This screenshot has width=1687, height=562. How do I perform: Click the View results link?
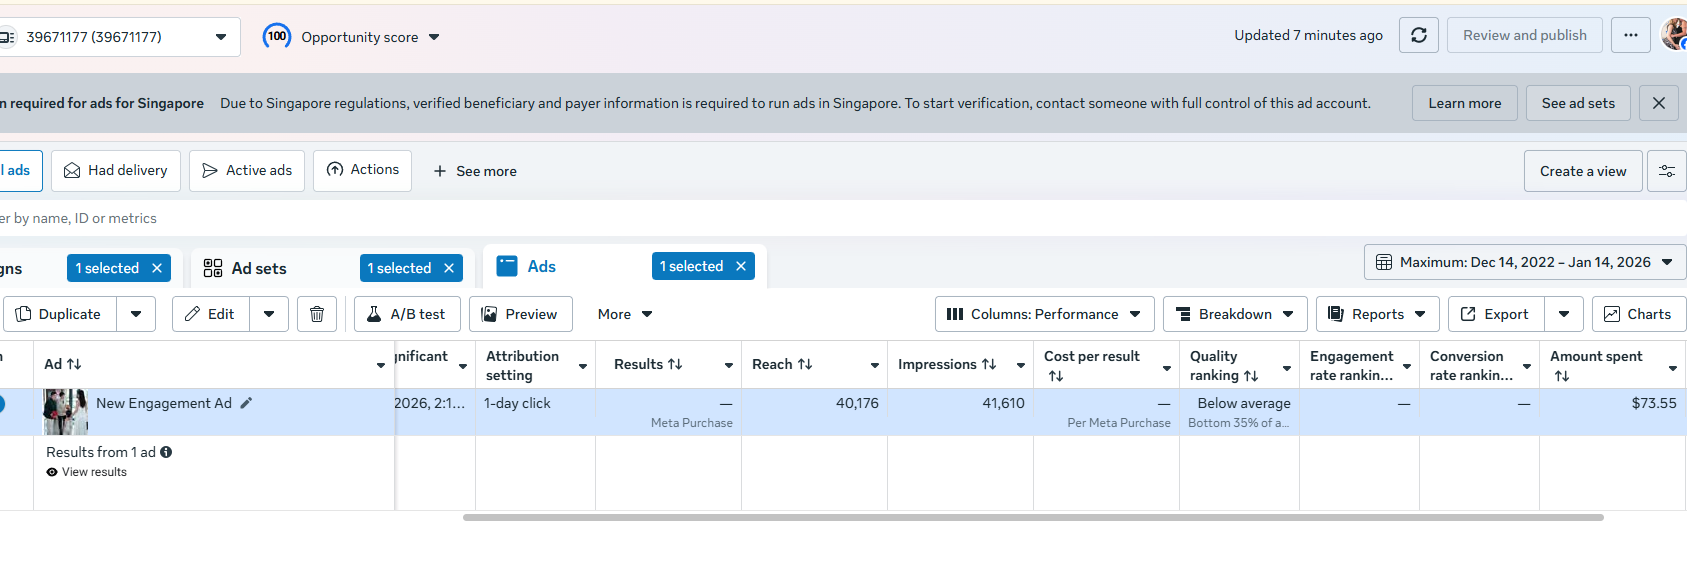pyautogui.click(x=94, y=472)
